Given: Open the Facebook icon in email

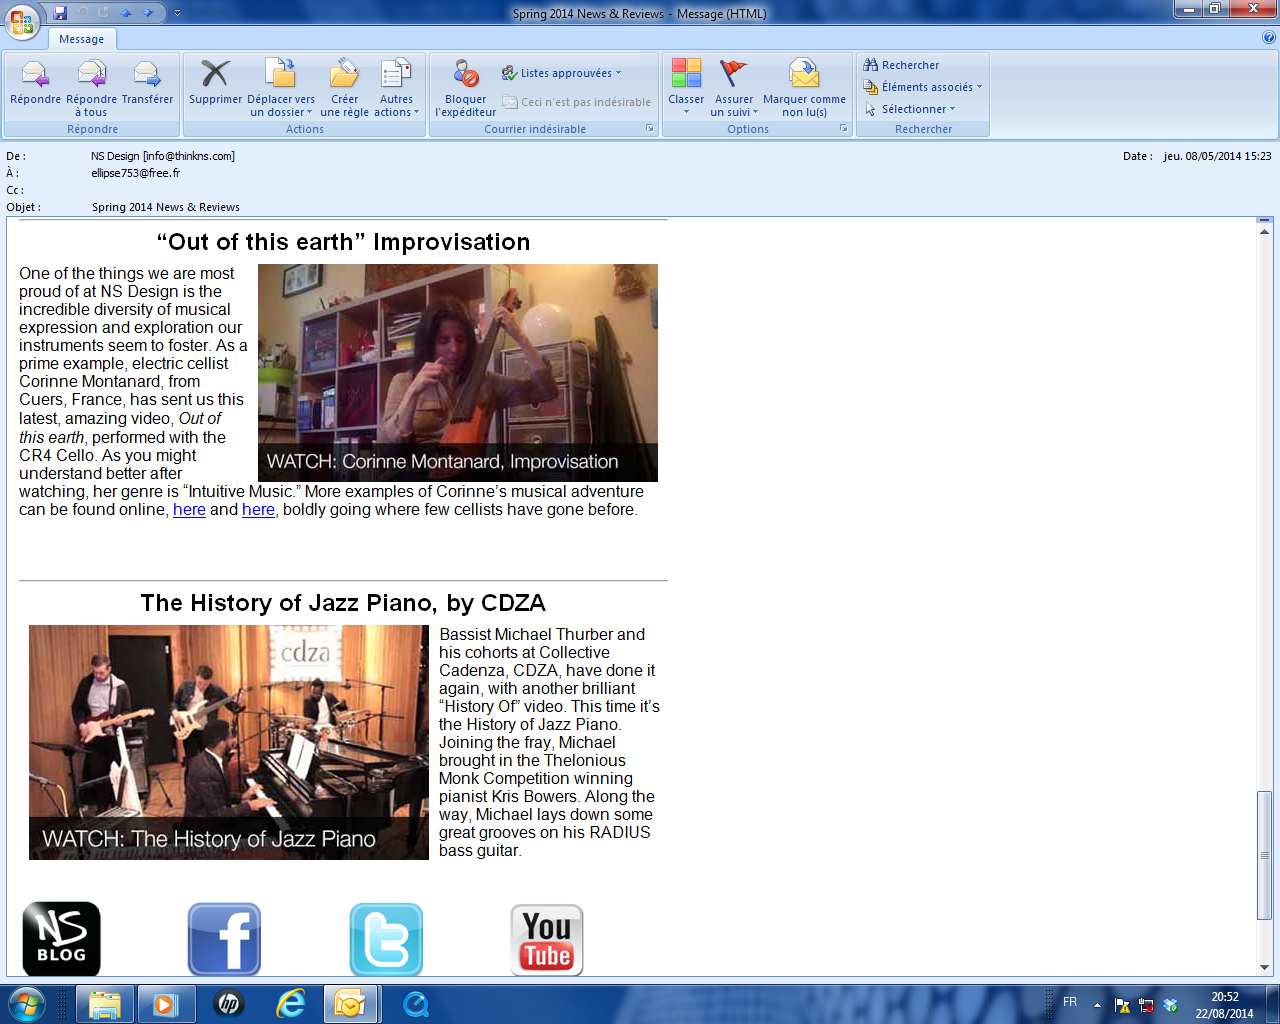Looking at the screenshot, I should 224,939.
